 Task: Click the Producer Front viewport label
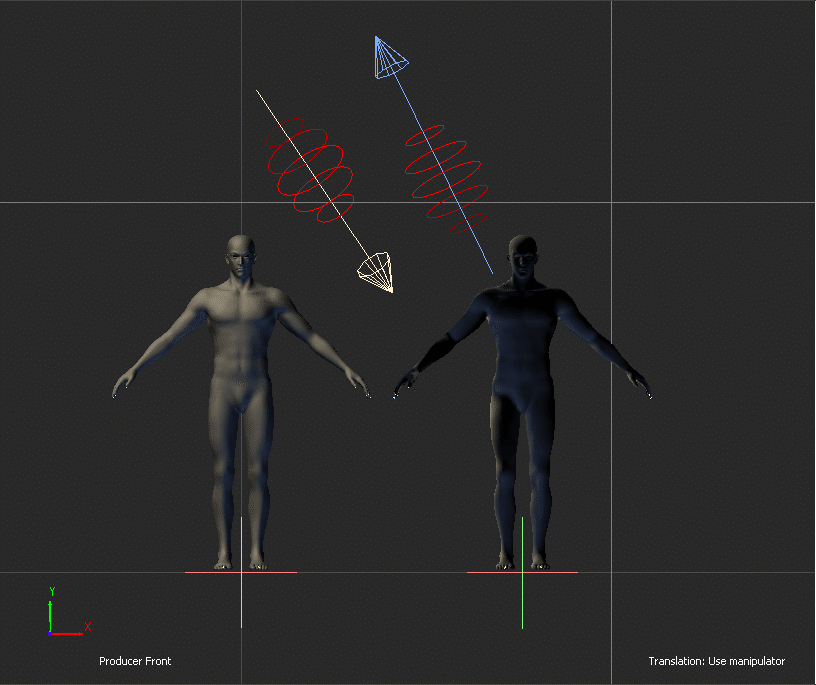coord(134,661)
